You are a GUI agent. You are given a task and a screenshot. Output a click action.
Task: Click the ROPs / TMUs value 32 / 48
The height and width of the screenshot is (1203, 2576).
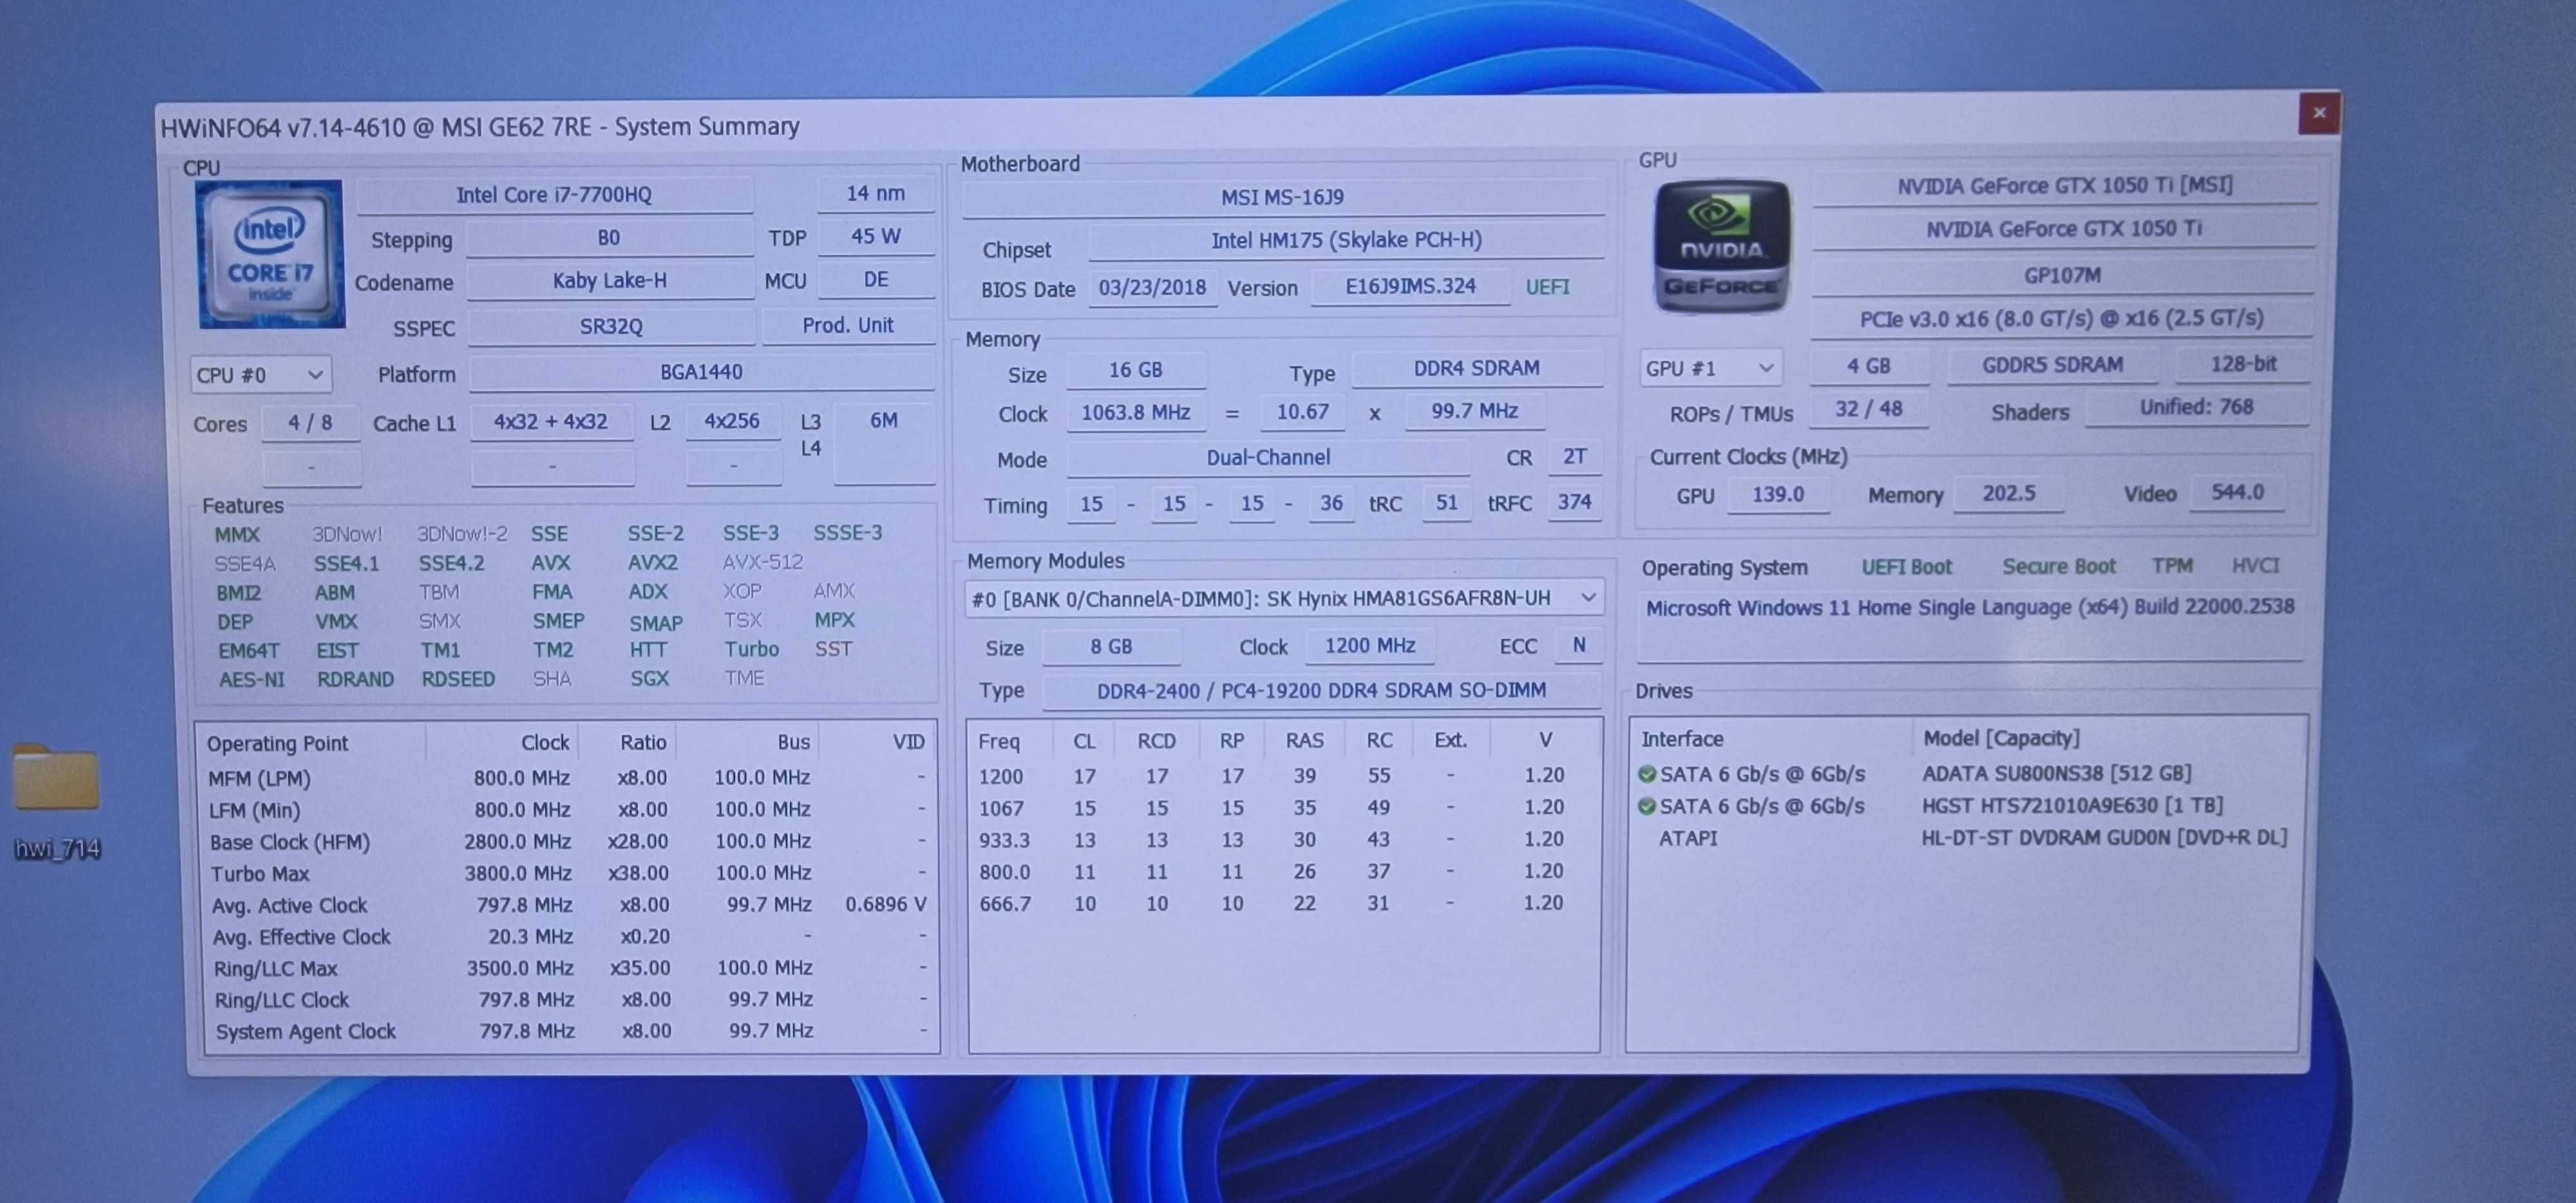pos(1868,410)
